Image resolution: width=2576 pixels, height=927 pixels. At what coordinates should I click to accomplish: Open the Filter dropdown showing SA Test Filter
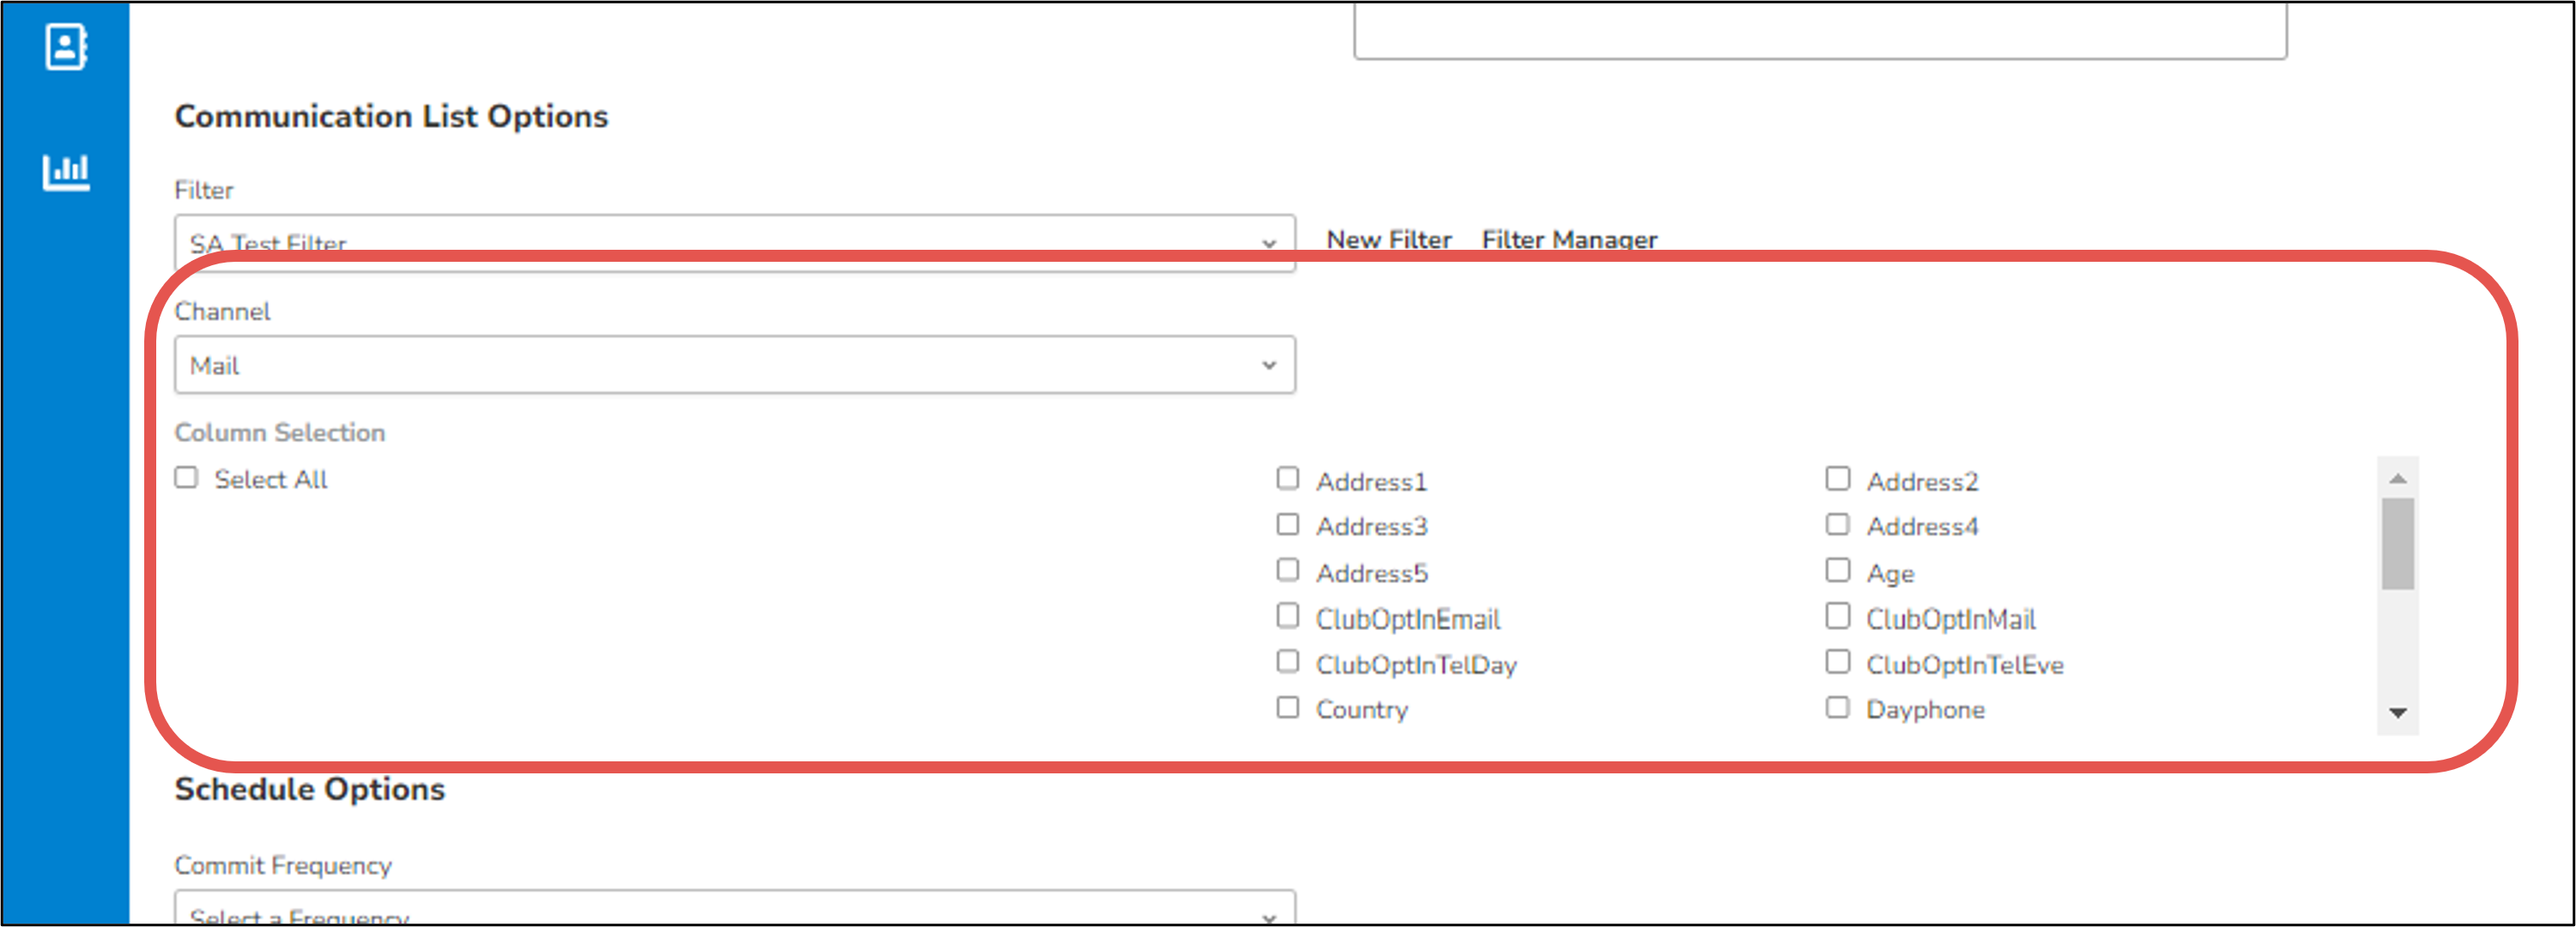(735, 243)
